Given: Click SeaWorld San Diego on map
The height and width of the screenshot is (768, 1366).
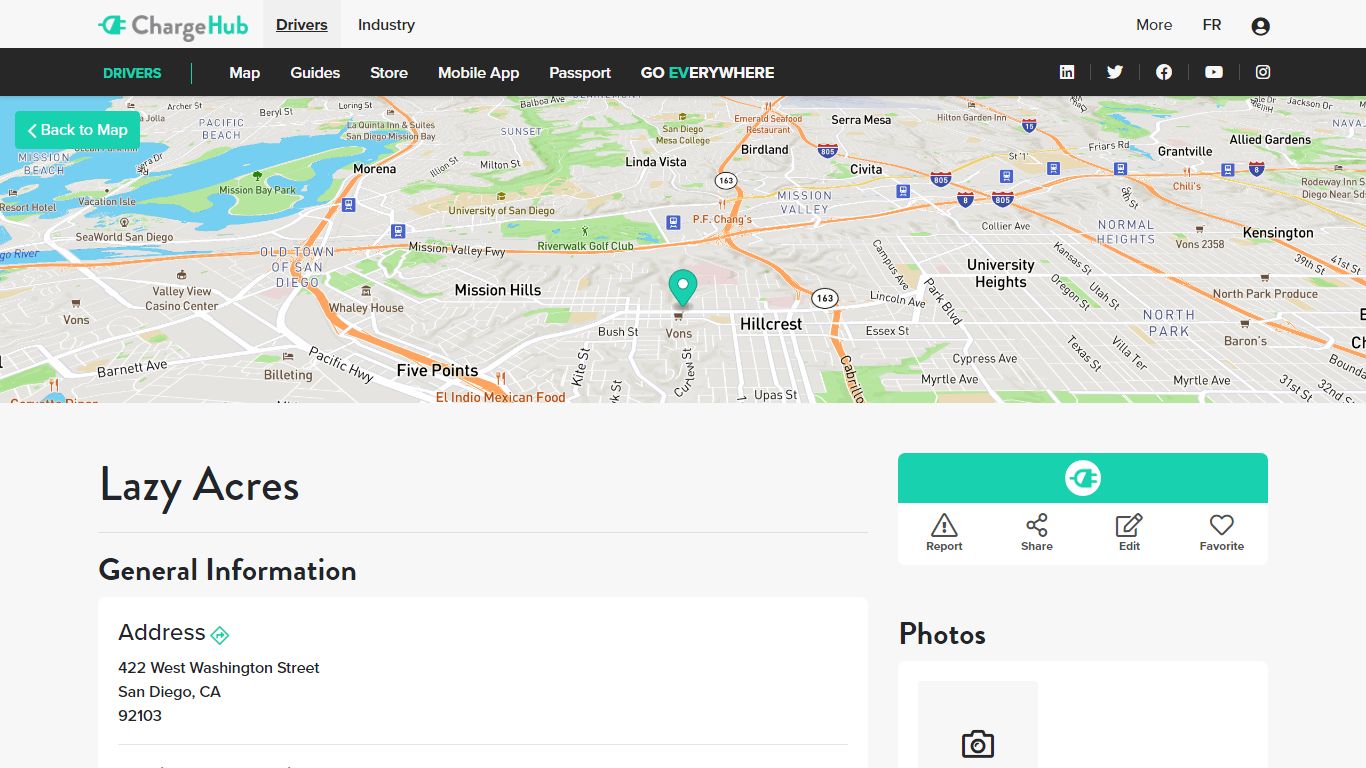Looking at the screenshot, I should (x=124, y=237).
